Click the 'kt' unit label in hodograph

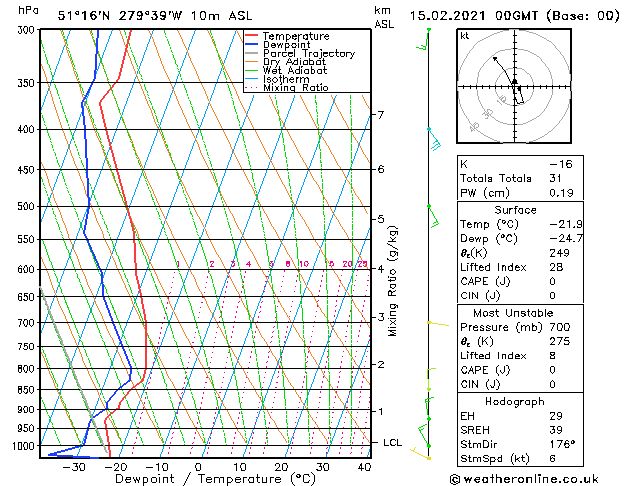point(465,36)
